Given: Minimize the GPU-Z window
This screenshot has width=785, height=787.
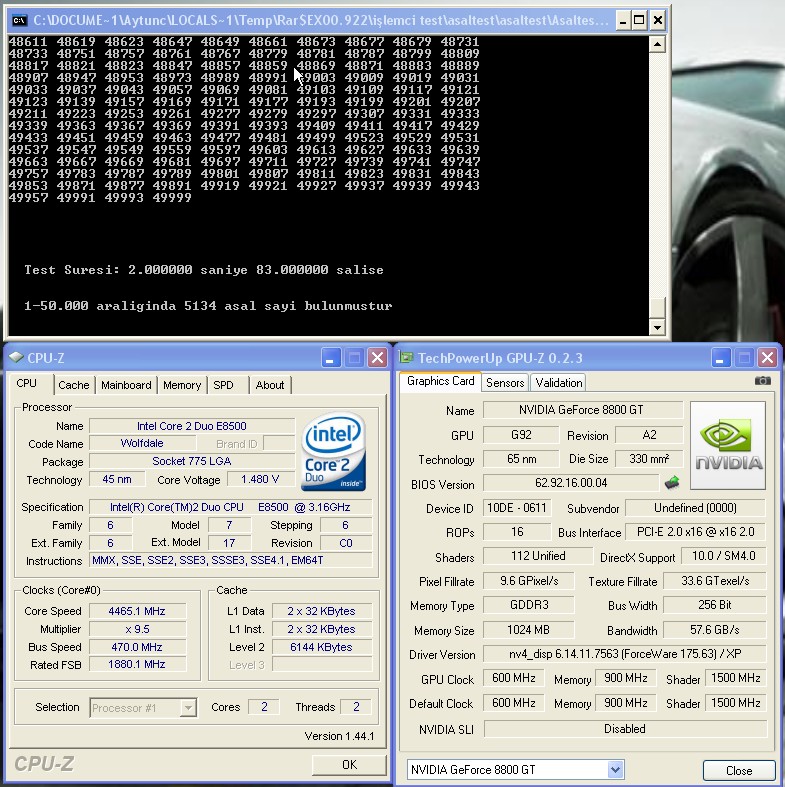Looking at the screenshot, I should pos(721,358).
